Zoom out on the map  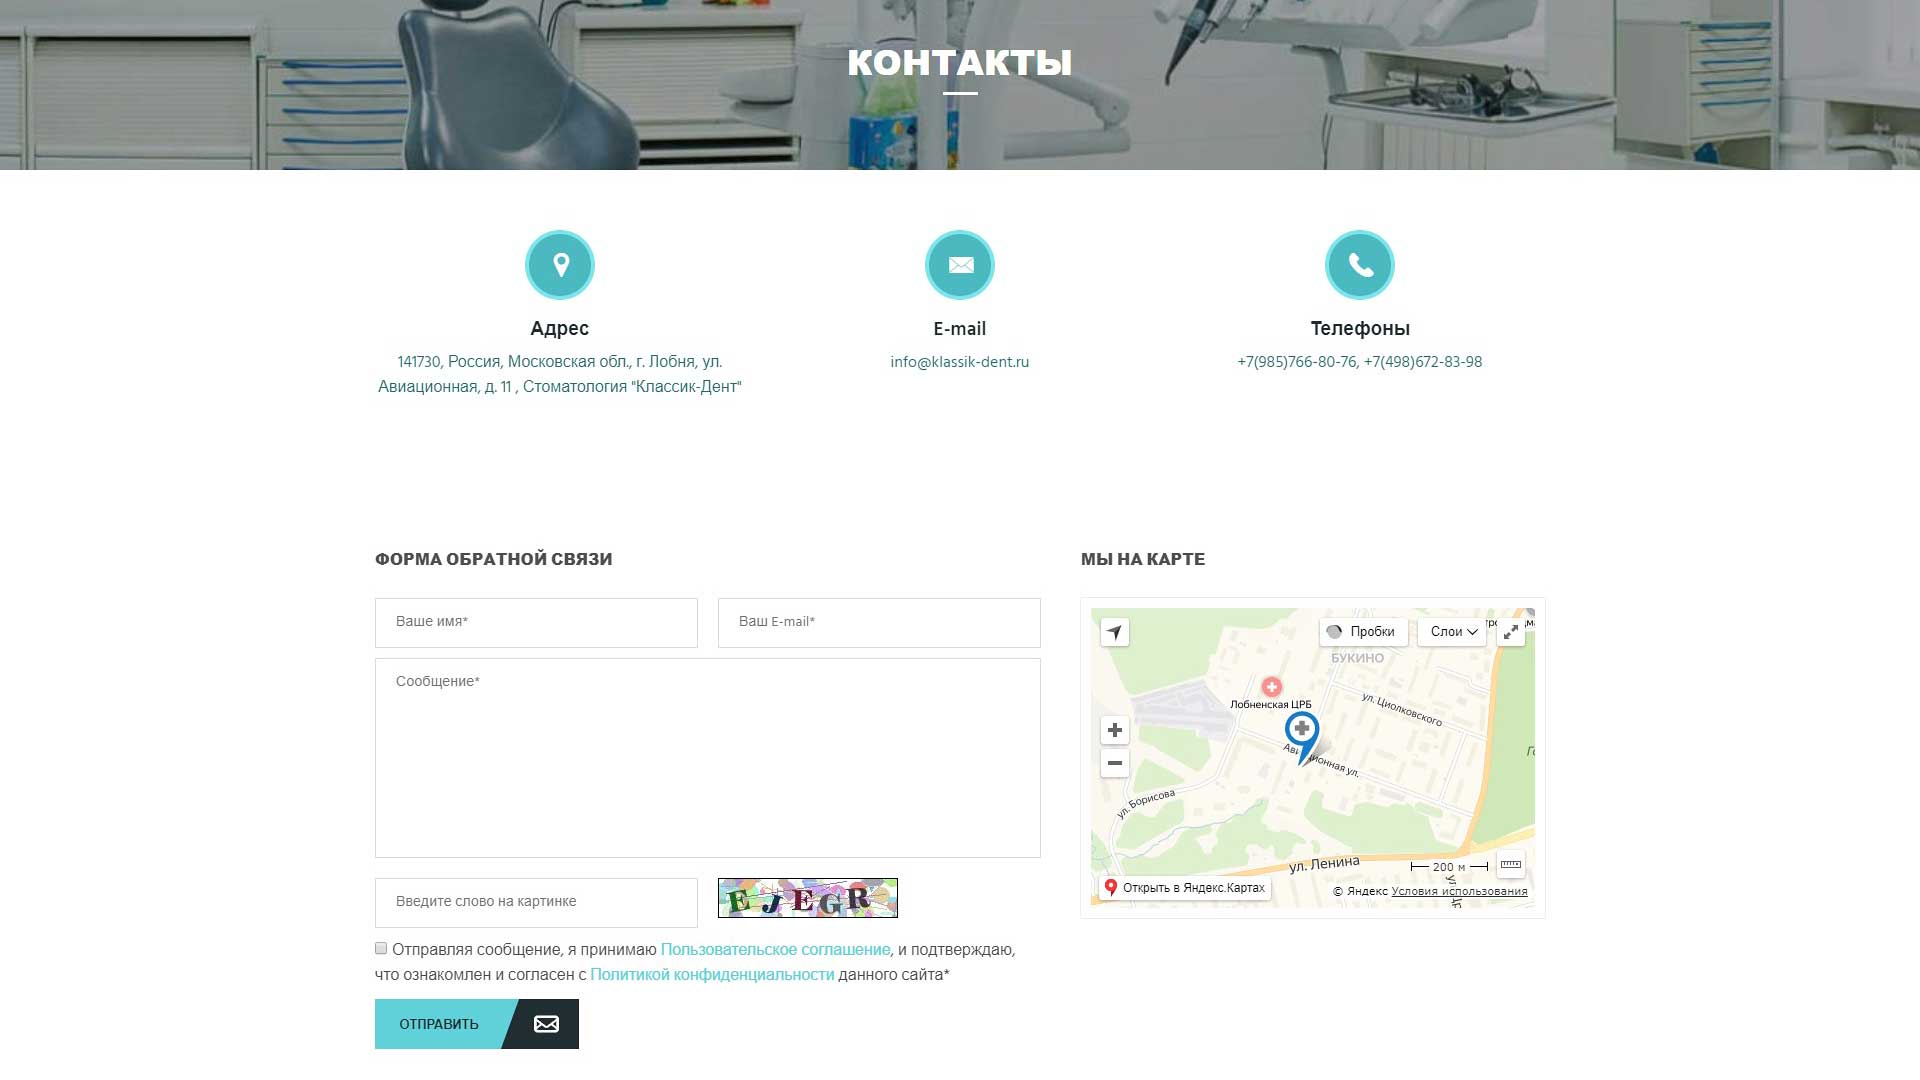pos(1115,763)
